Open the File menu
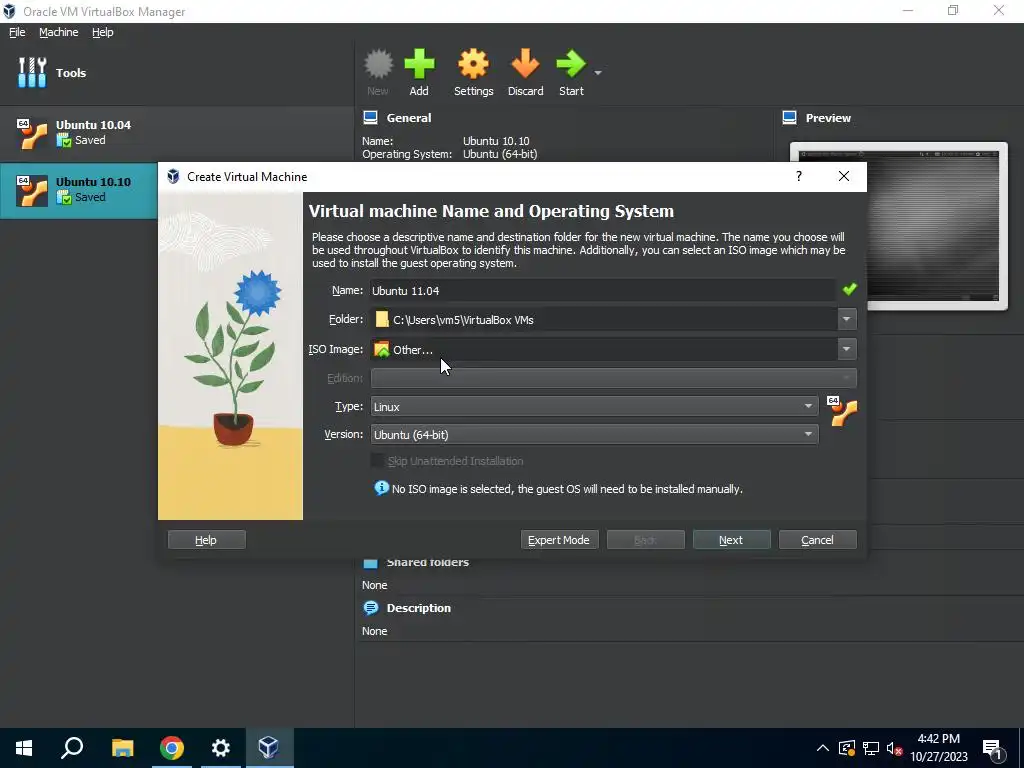This screenshot has width=1024, height=768. (17, 32)
